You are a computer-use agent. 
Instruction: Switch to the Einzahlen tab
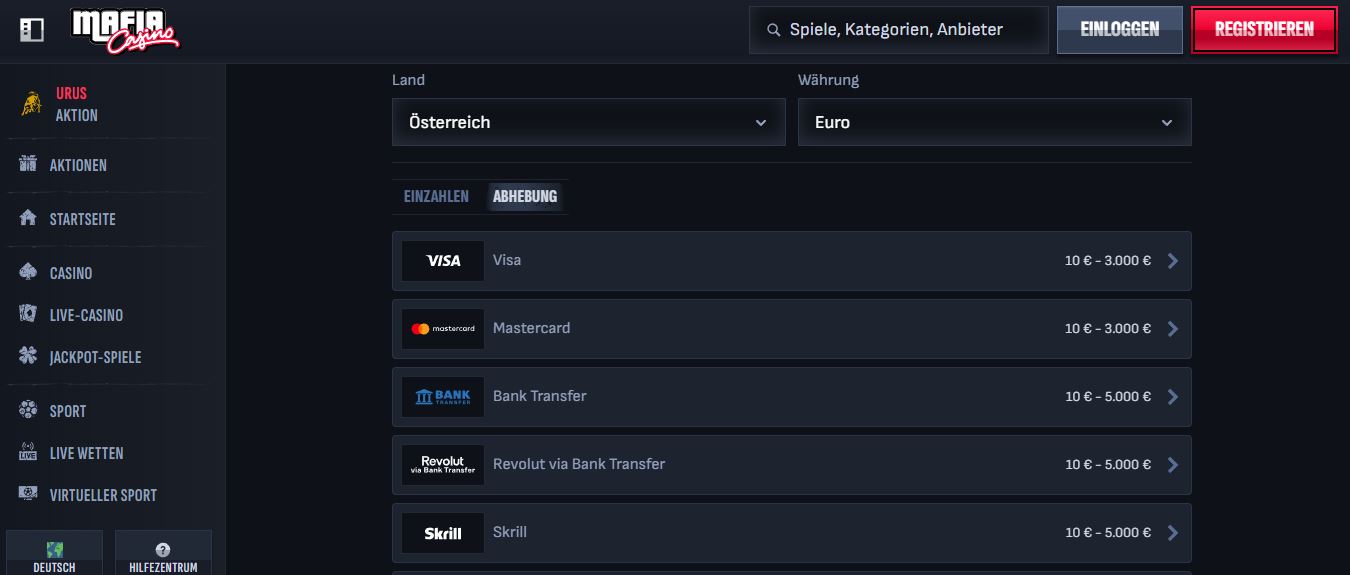(x=436, y=196)
